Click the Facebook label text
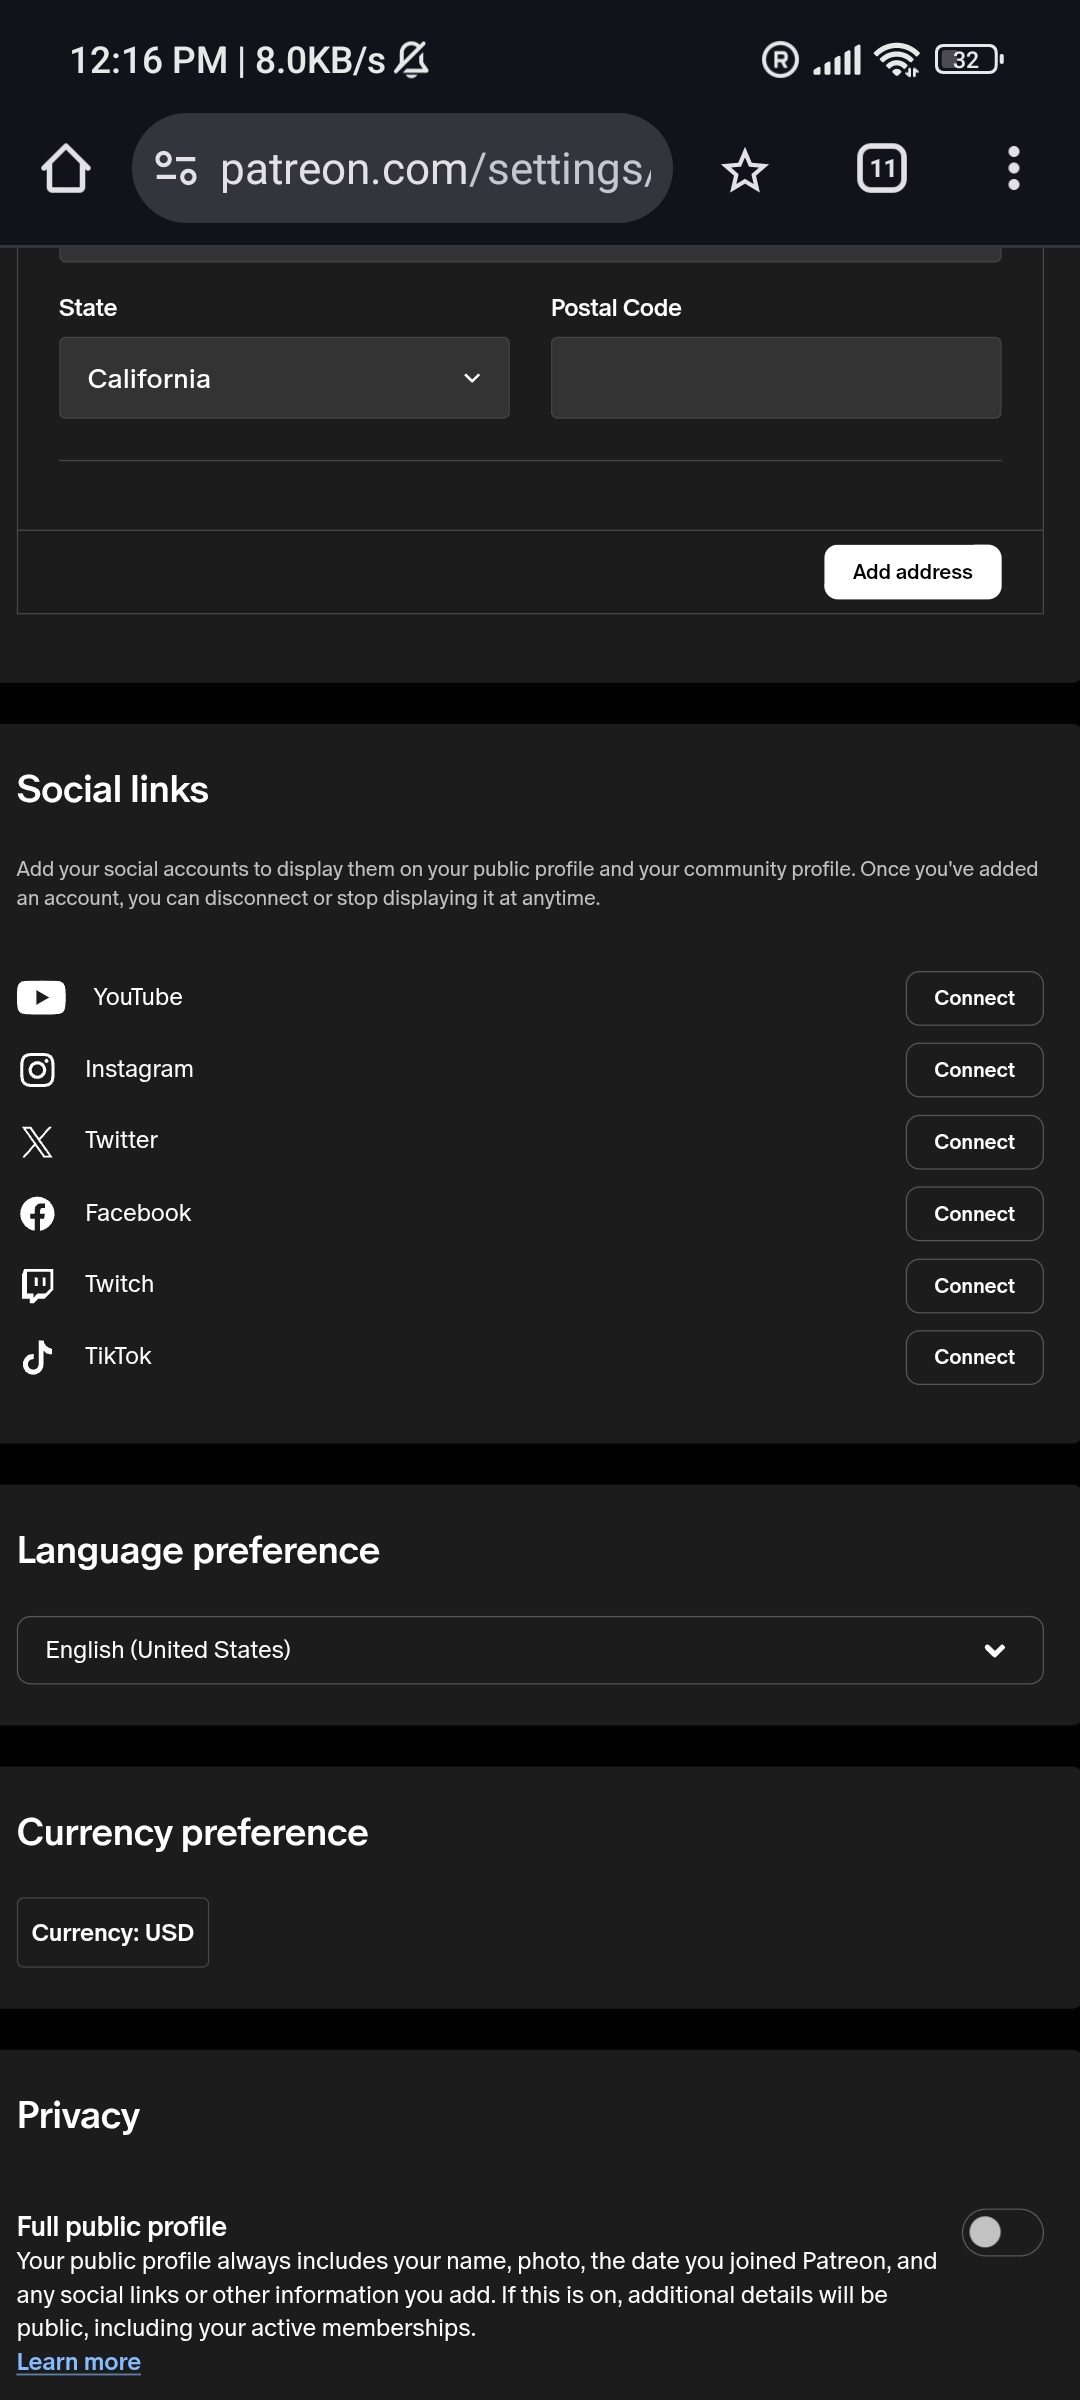 (x=138, y=1213)
